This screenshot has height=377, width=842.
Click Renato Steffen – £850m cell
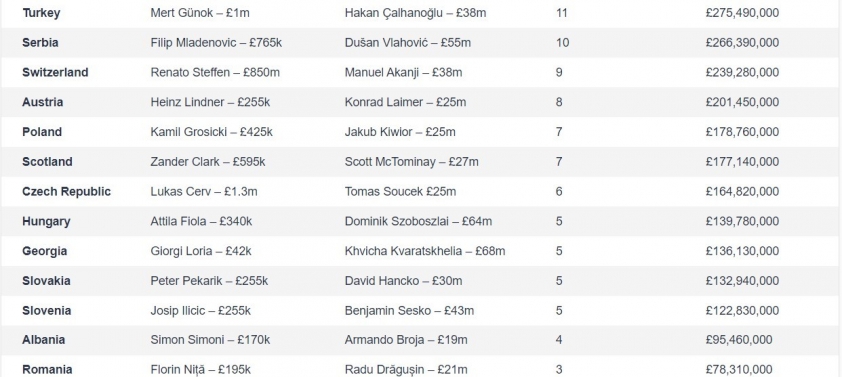click(215, 72)
